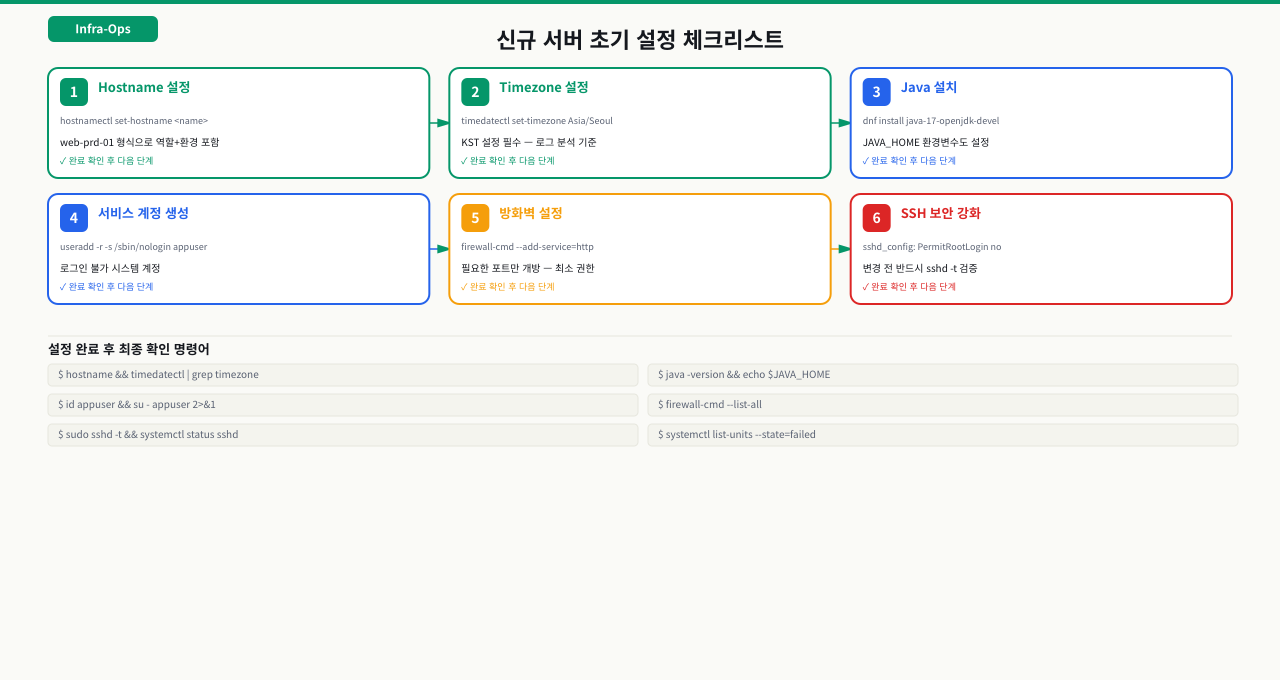The width and height of the screenshot is (1280, 680).
Task: Click step number 1 badge for Hostname
Action: 74,92
